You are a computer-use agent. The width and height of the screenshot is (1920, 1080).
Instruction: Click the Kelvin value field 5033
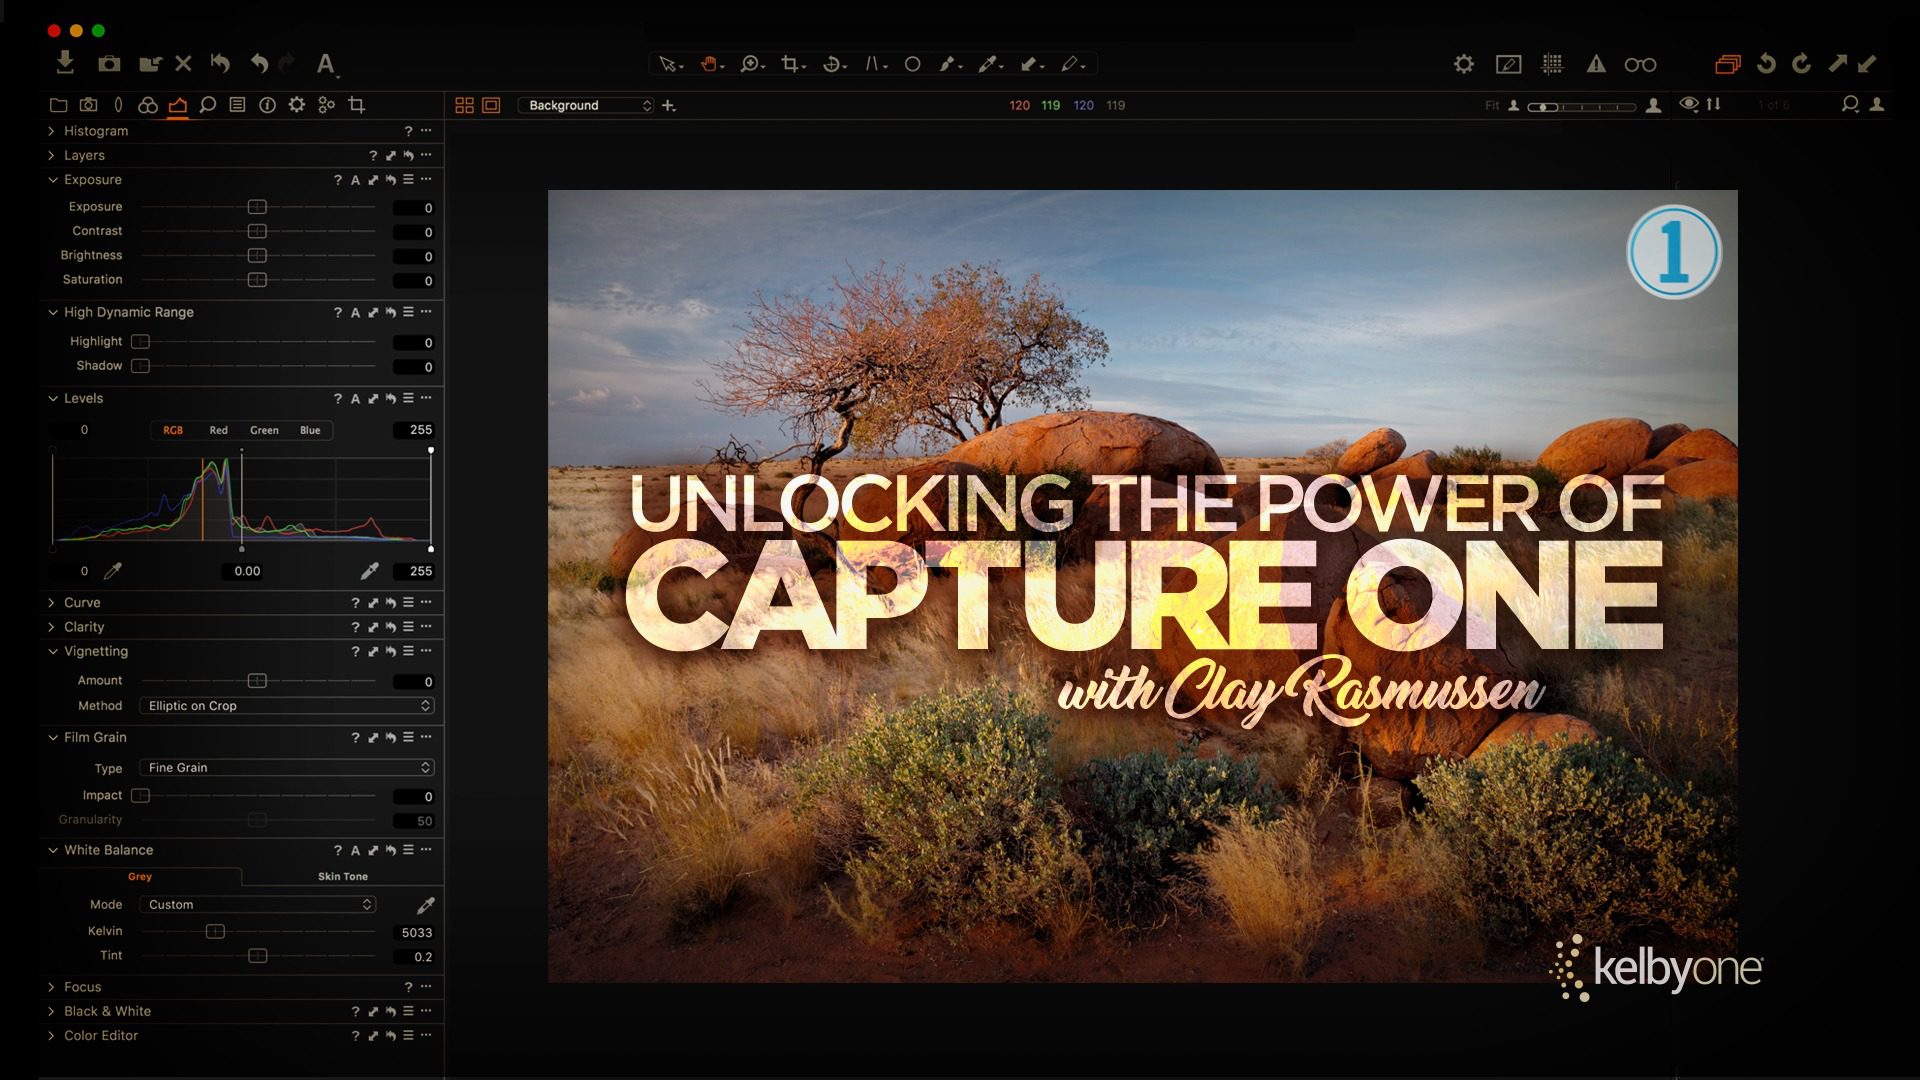click(x=416, y=933)
